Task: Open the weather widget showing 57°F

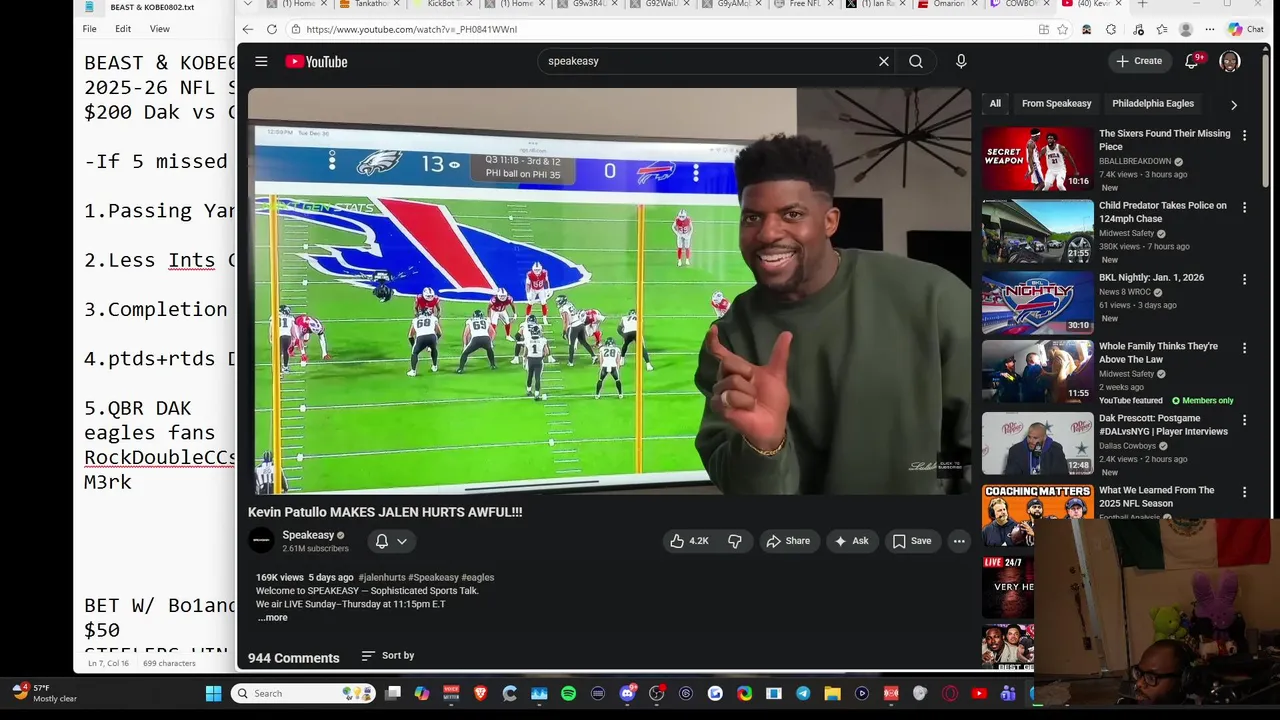Action: pyautogui.click(x=45, y=693)
